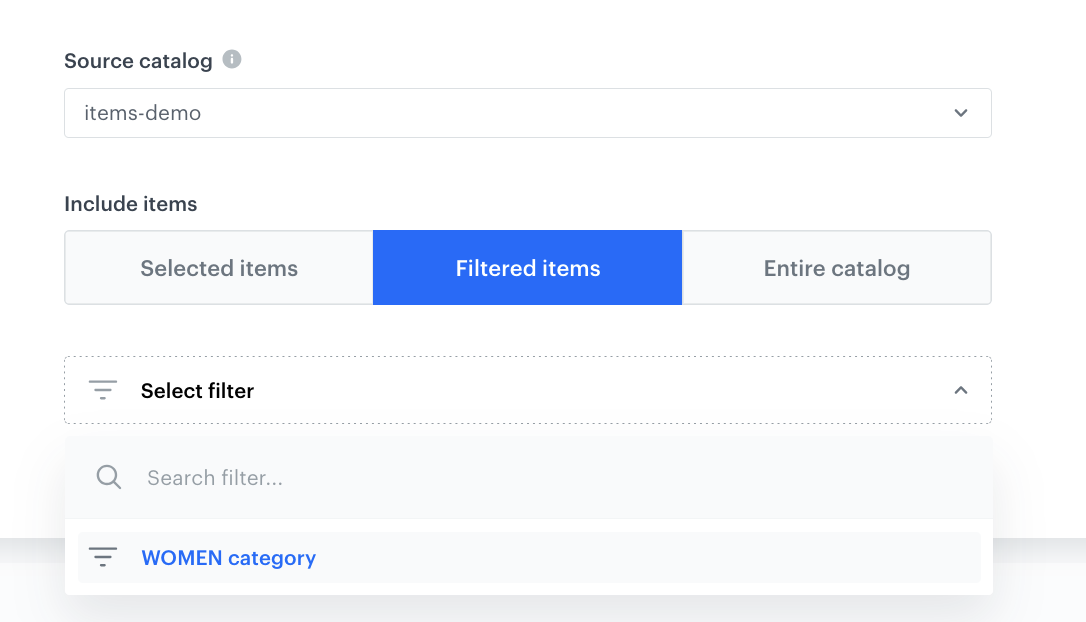Choose the Filtered items option
Screen dimensions: 1086x622
pyautogui.click(x=528, y=268)
